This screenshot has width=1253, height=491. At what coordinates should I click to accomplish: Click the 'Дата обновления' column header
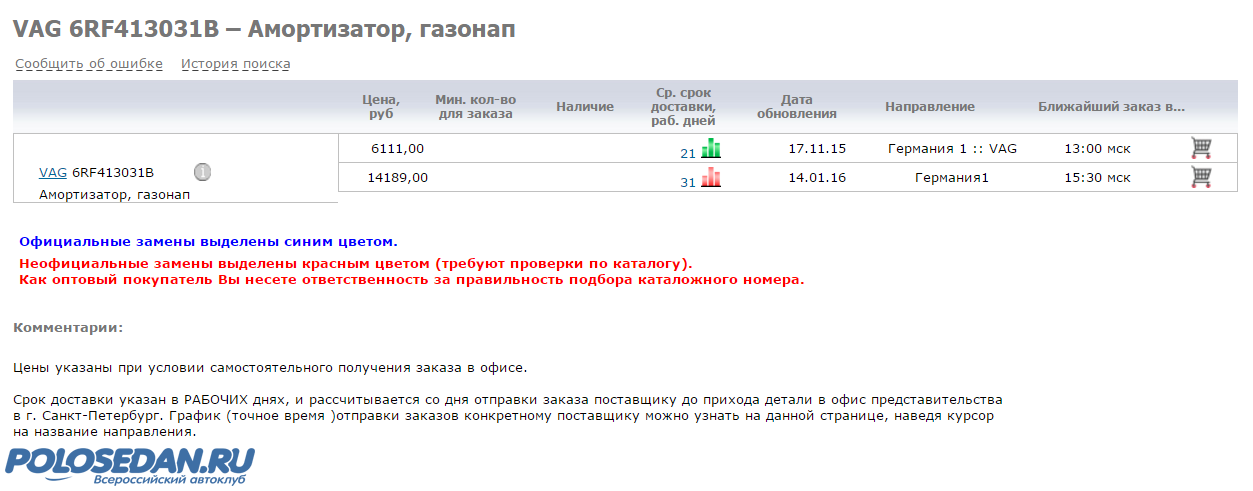797,106
